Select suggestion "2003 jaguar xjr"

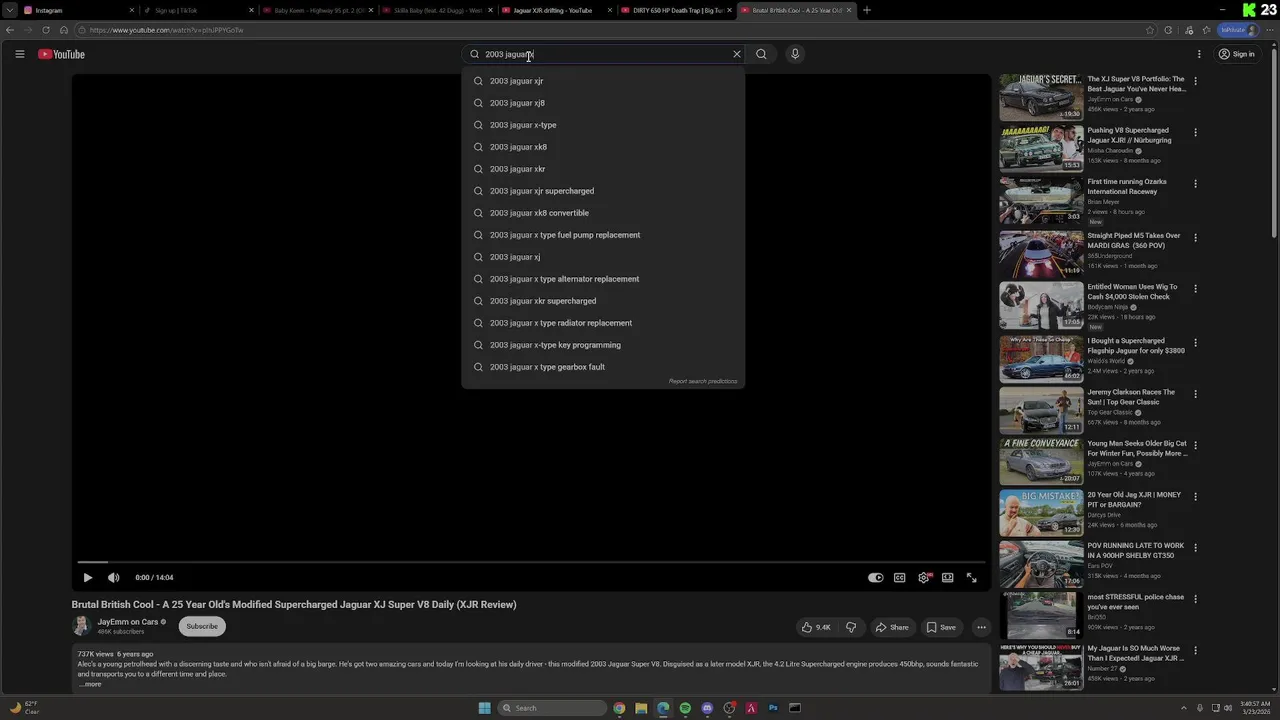tap(603, 81)
